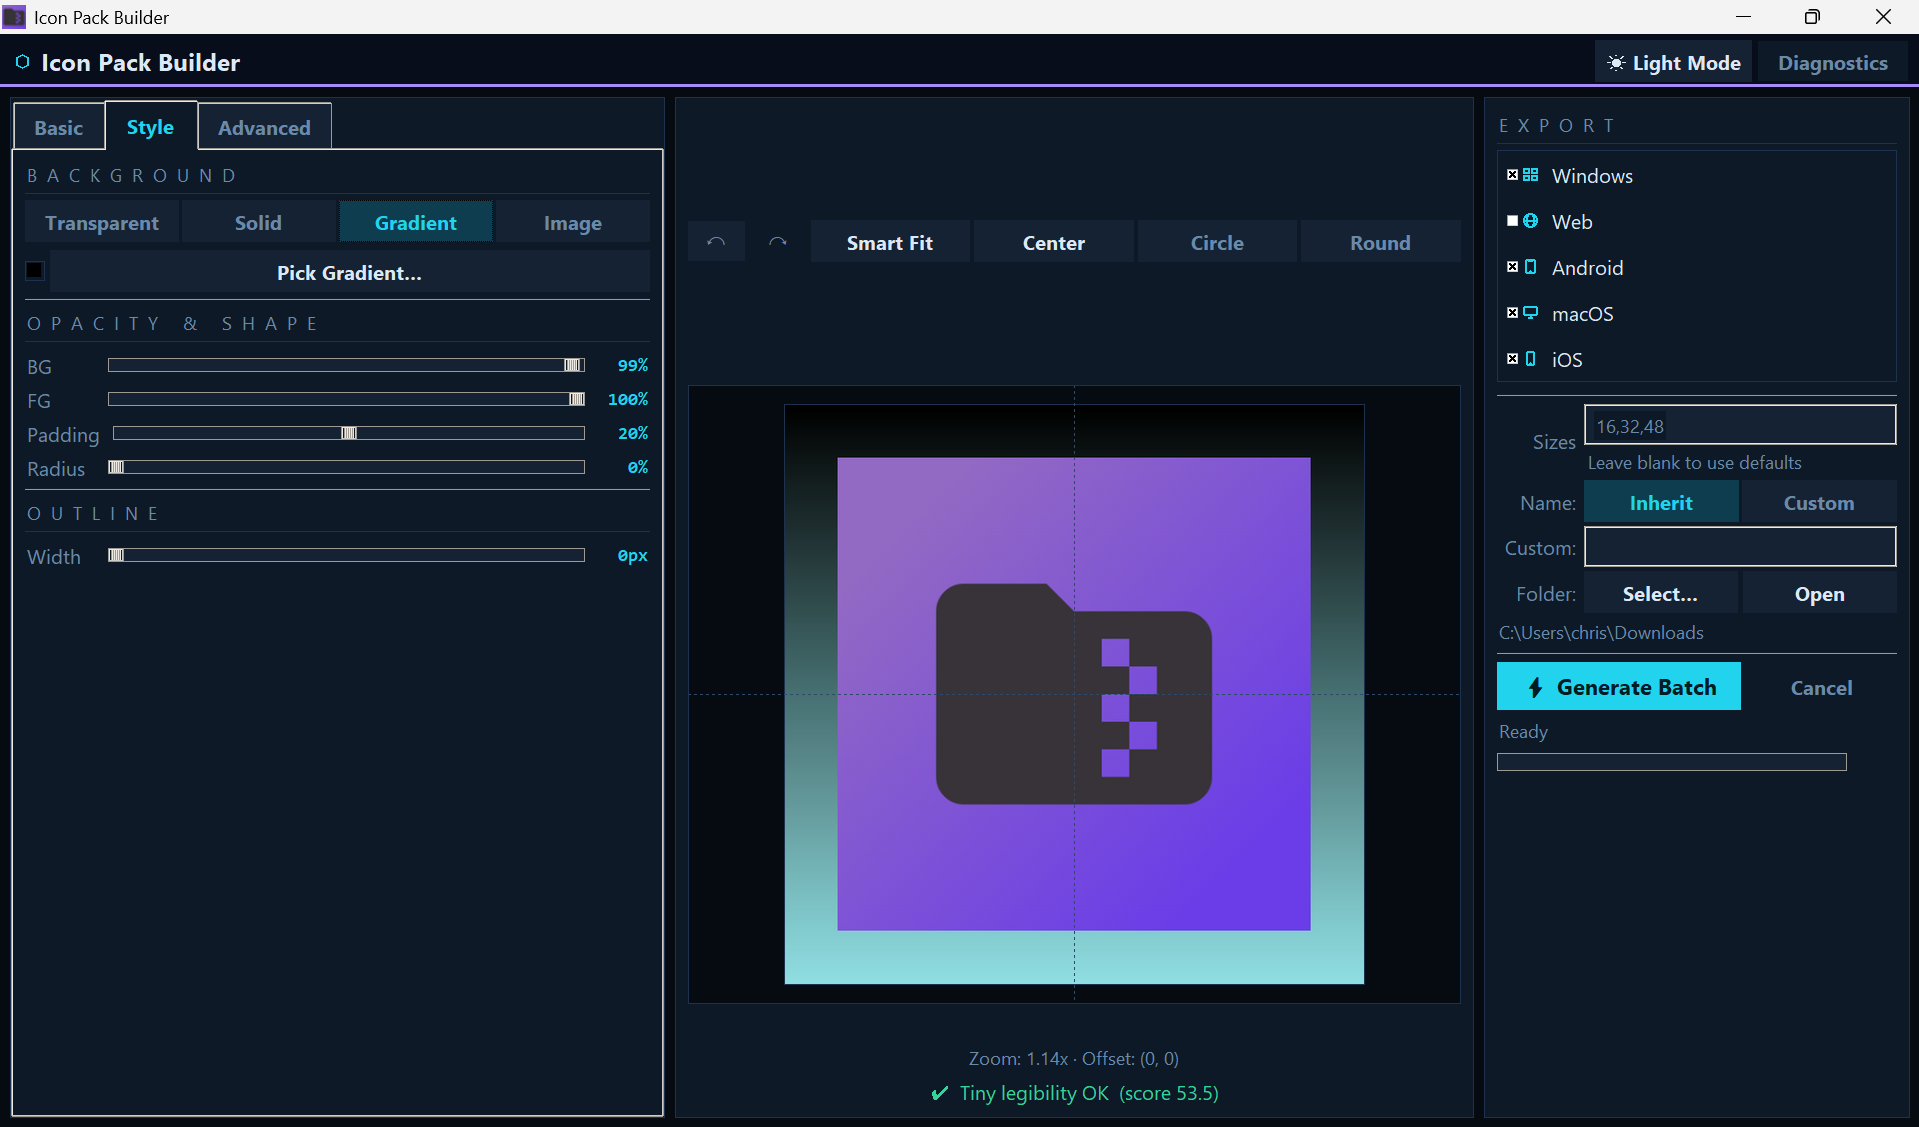The height and width of the screenshot is (1127, 1919).
Task: Click into the Sizes input field
Action: click(x=1739, y=426)
